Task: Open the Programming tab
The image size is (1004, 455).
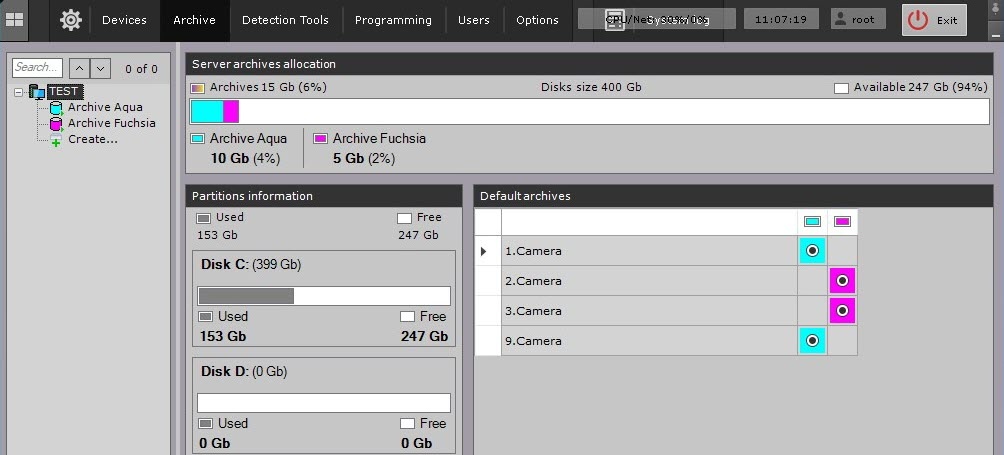Action: pyautogui.click(x=393, y=20)
